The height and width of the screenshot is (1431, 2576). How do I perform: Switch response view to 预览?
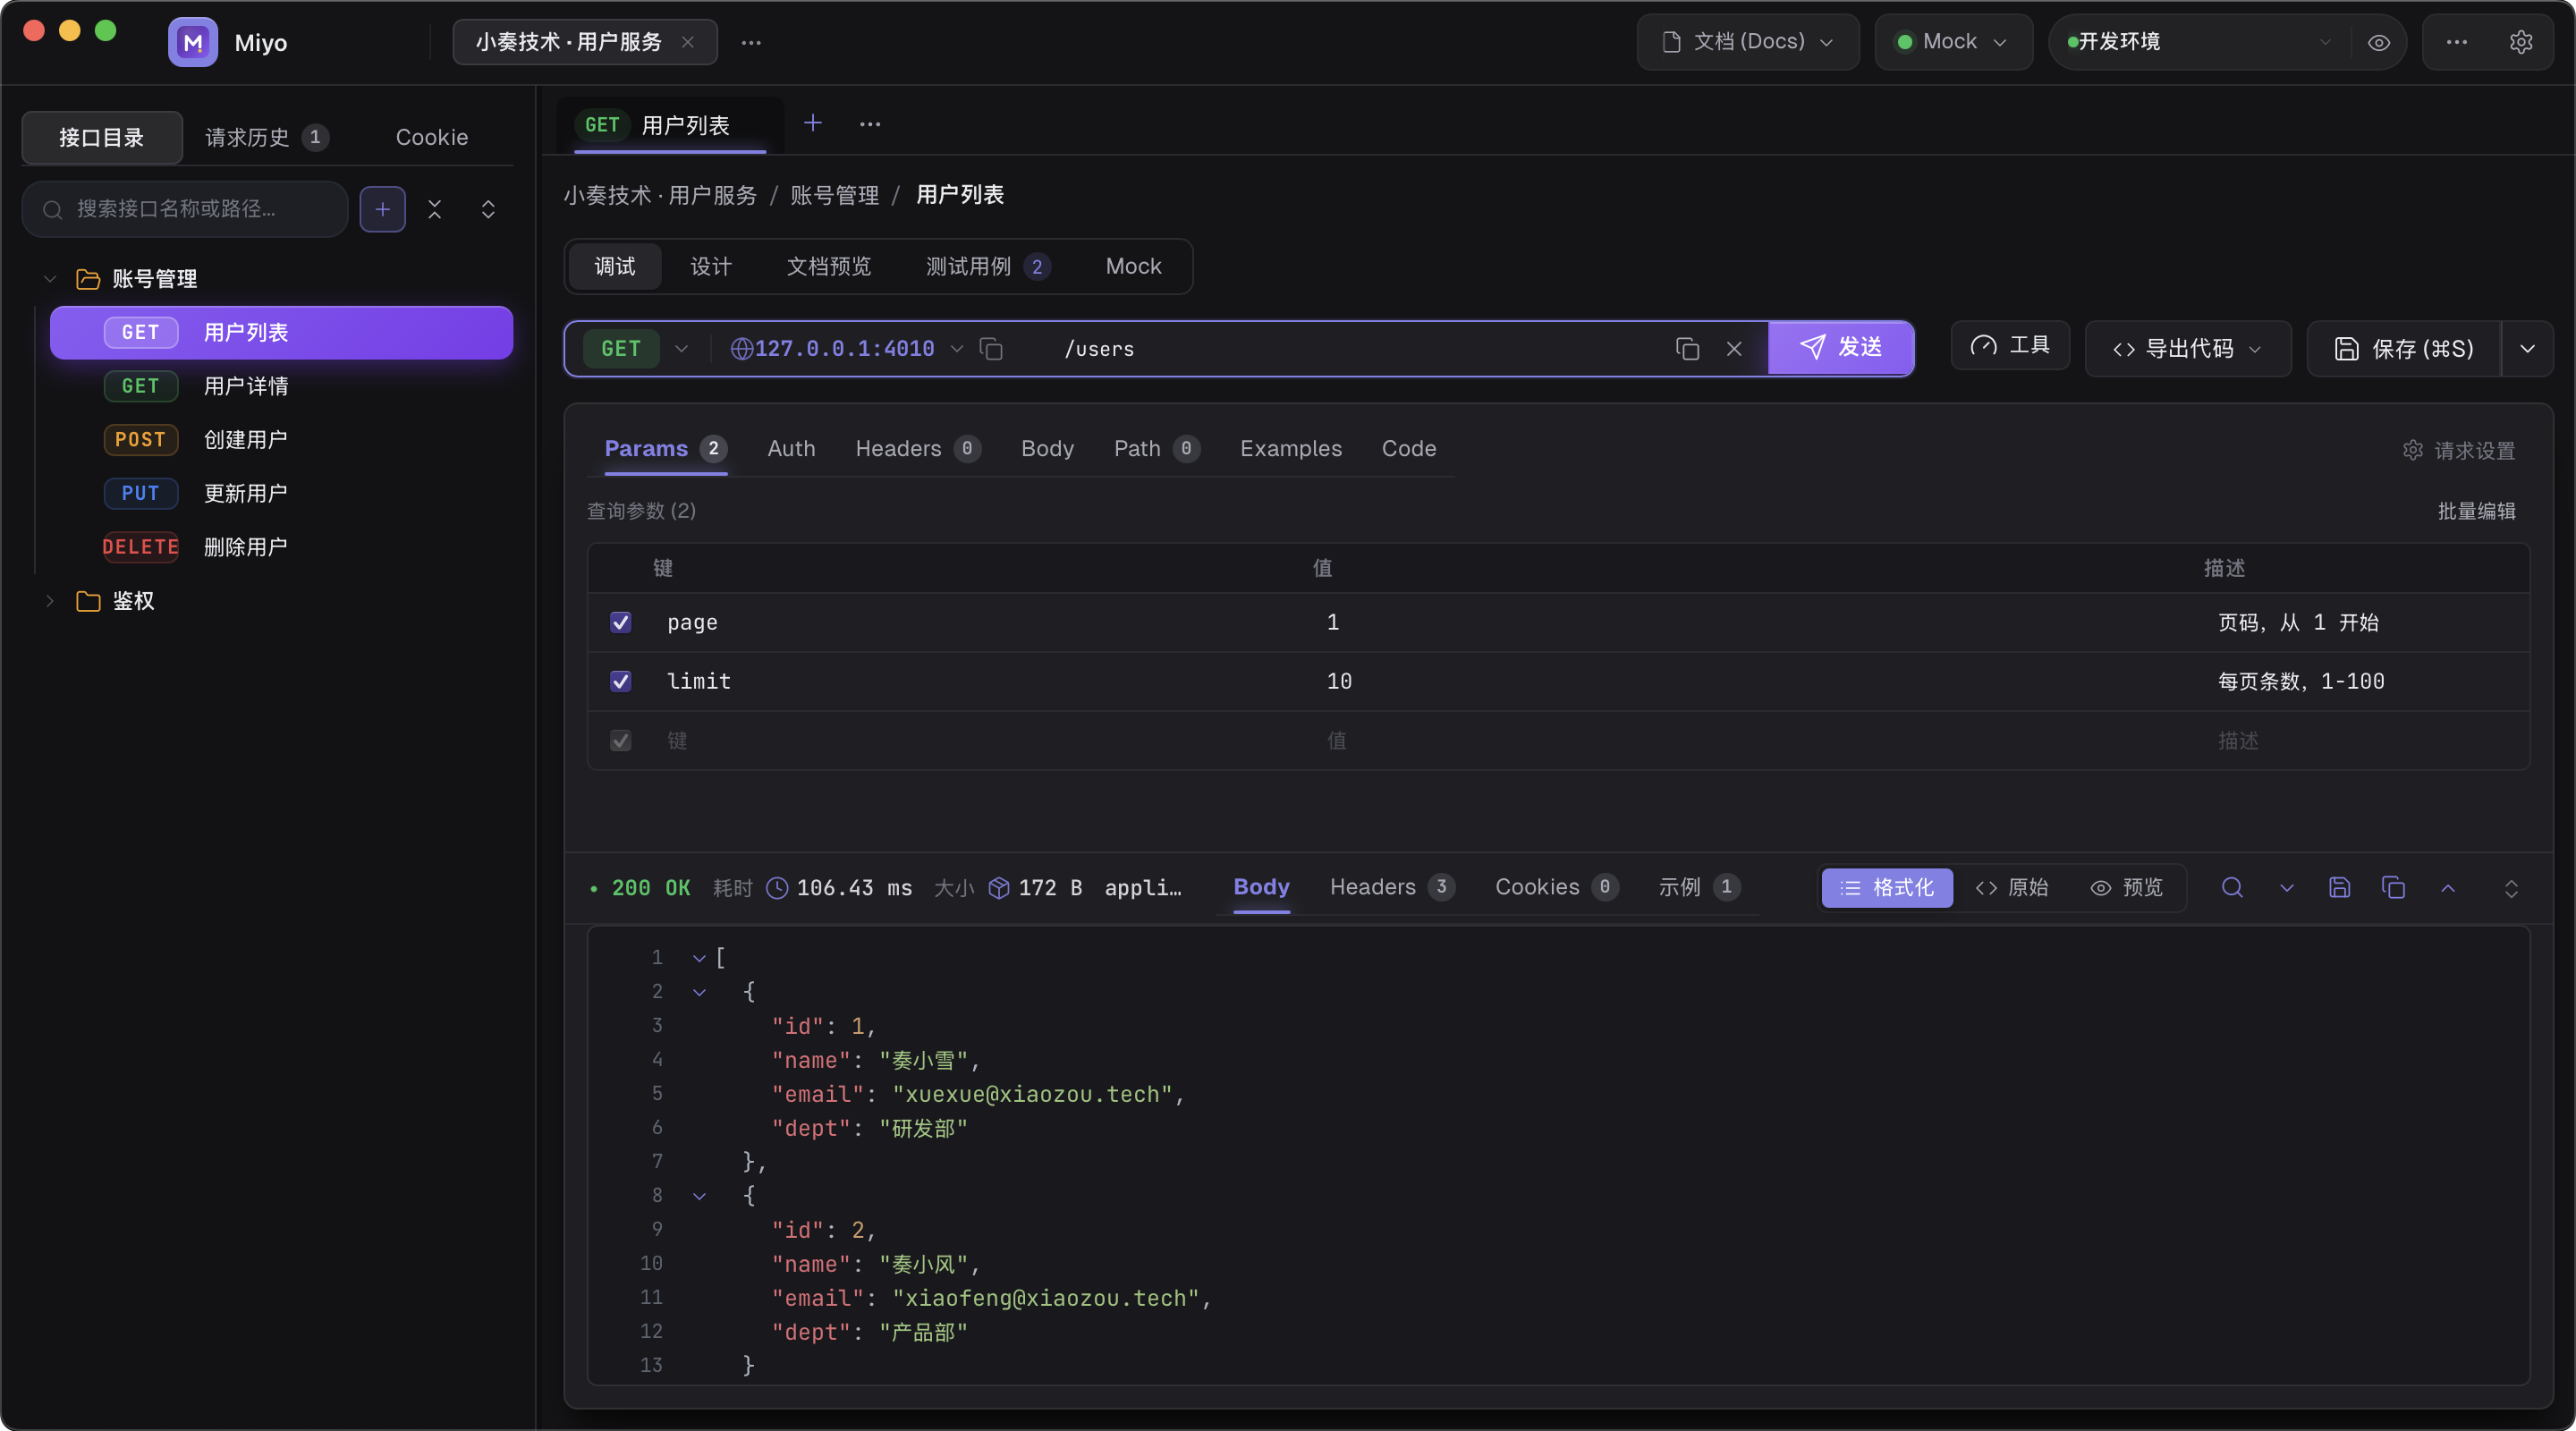[x=2126, y=887]
